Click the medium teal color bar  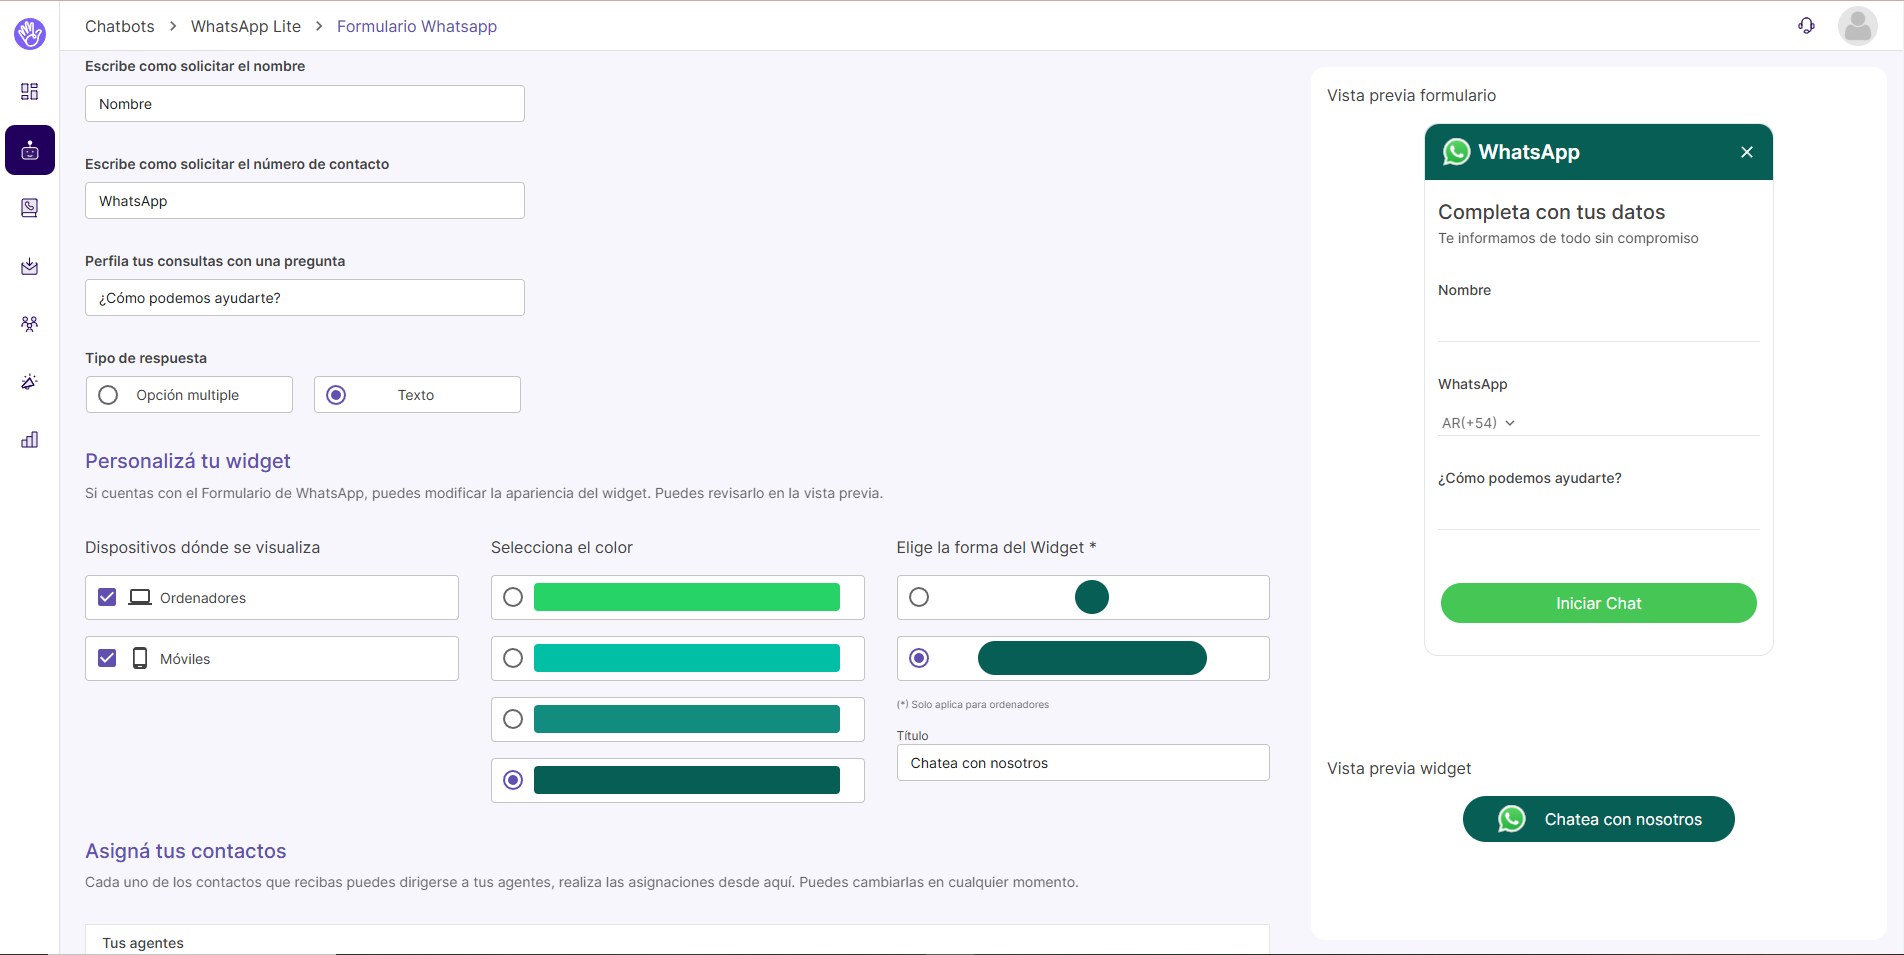687,719
